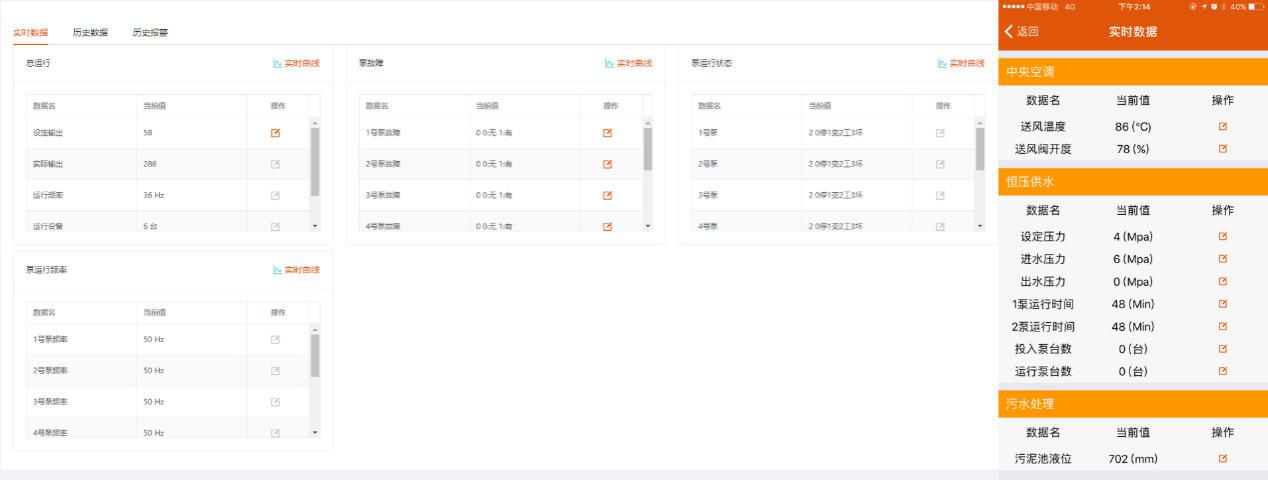The image size is (1268, 480).
Task: Click edit icon for 3号泵频率 row
Action: [x=275, y=402]
